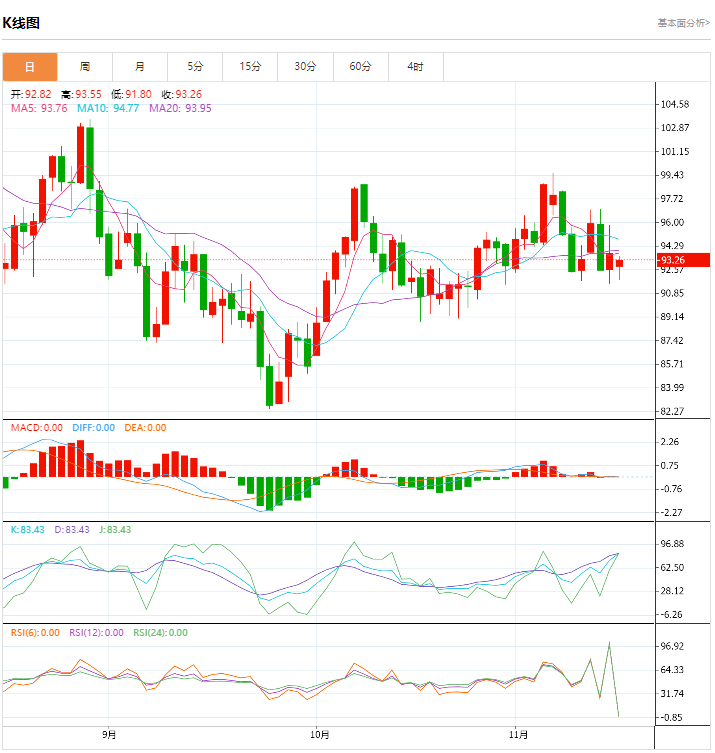Click the 11月 marker on the time axis
This screenshot has width=715, height=753.
click(x=514, y=735)
